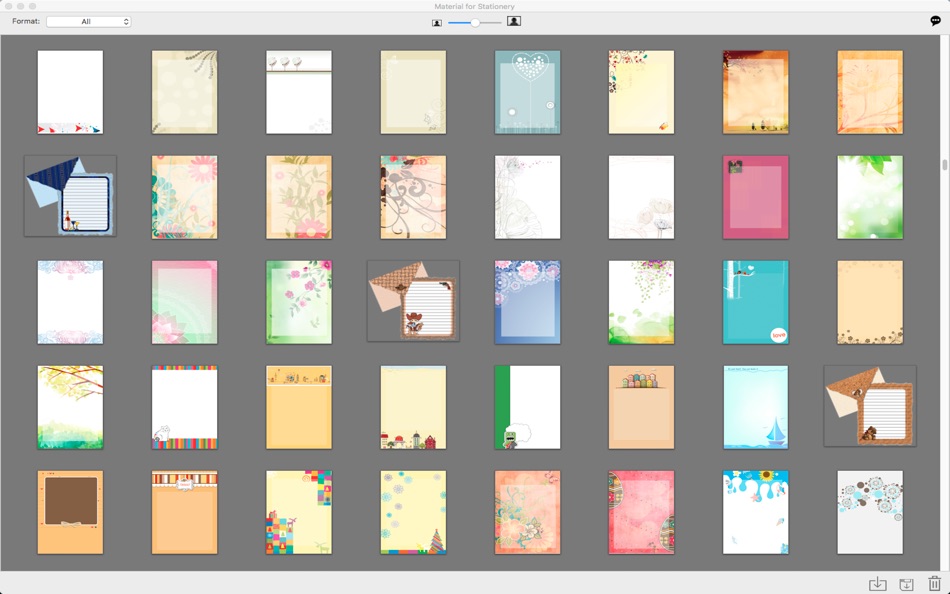Select autumn tree branches stationery

tap(70, 407)
